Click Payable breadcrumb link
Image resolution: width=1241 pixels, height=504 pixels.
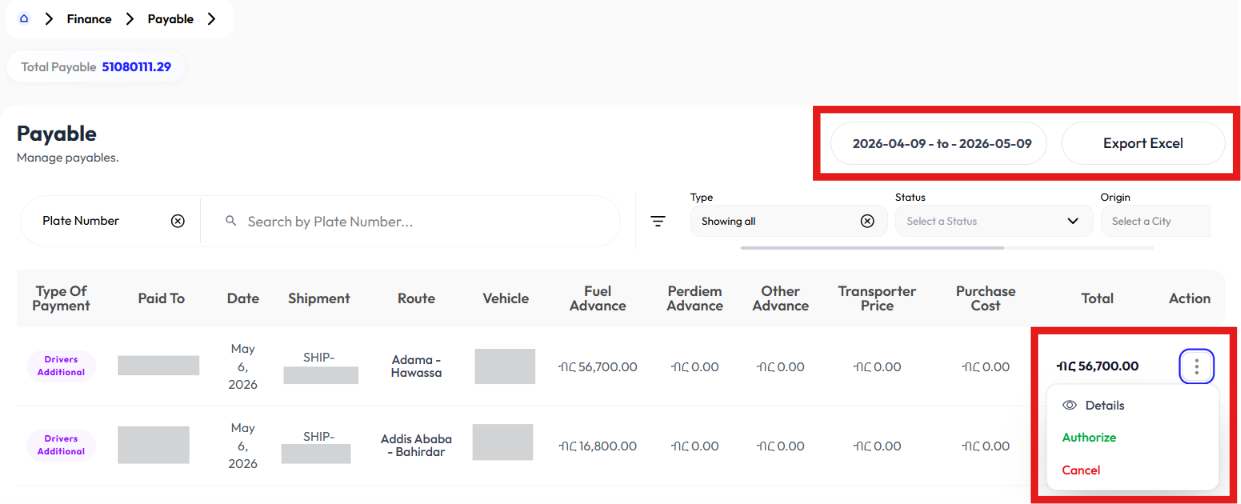[170, 18]
